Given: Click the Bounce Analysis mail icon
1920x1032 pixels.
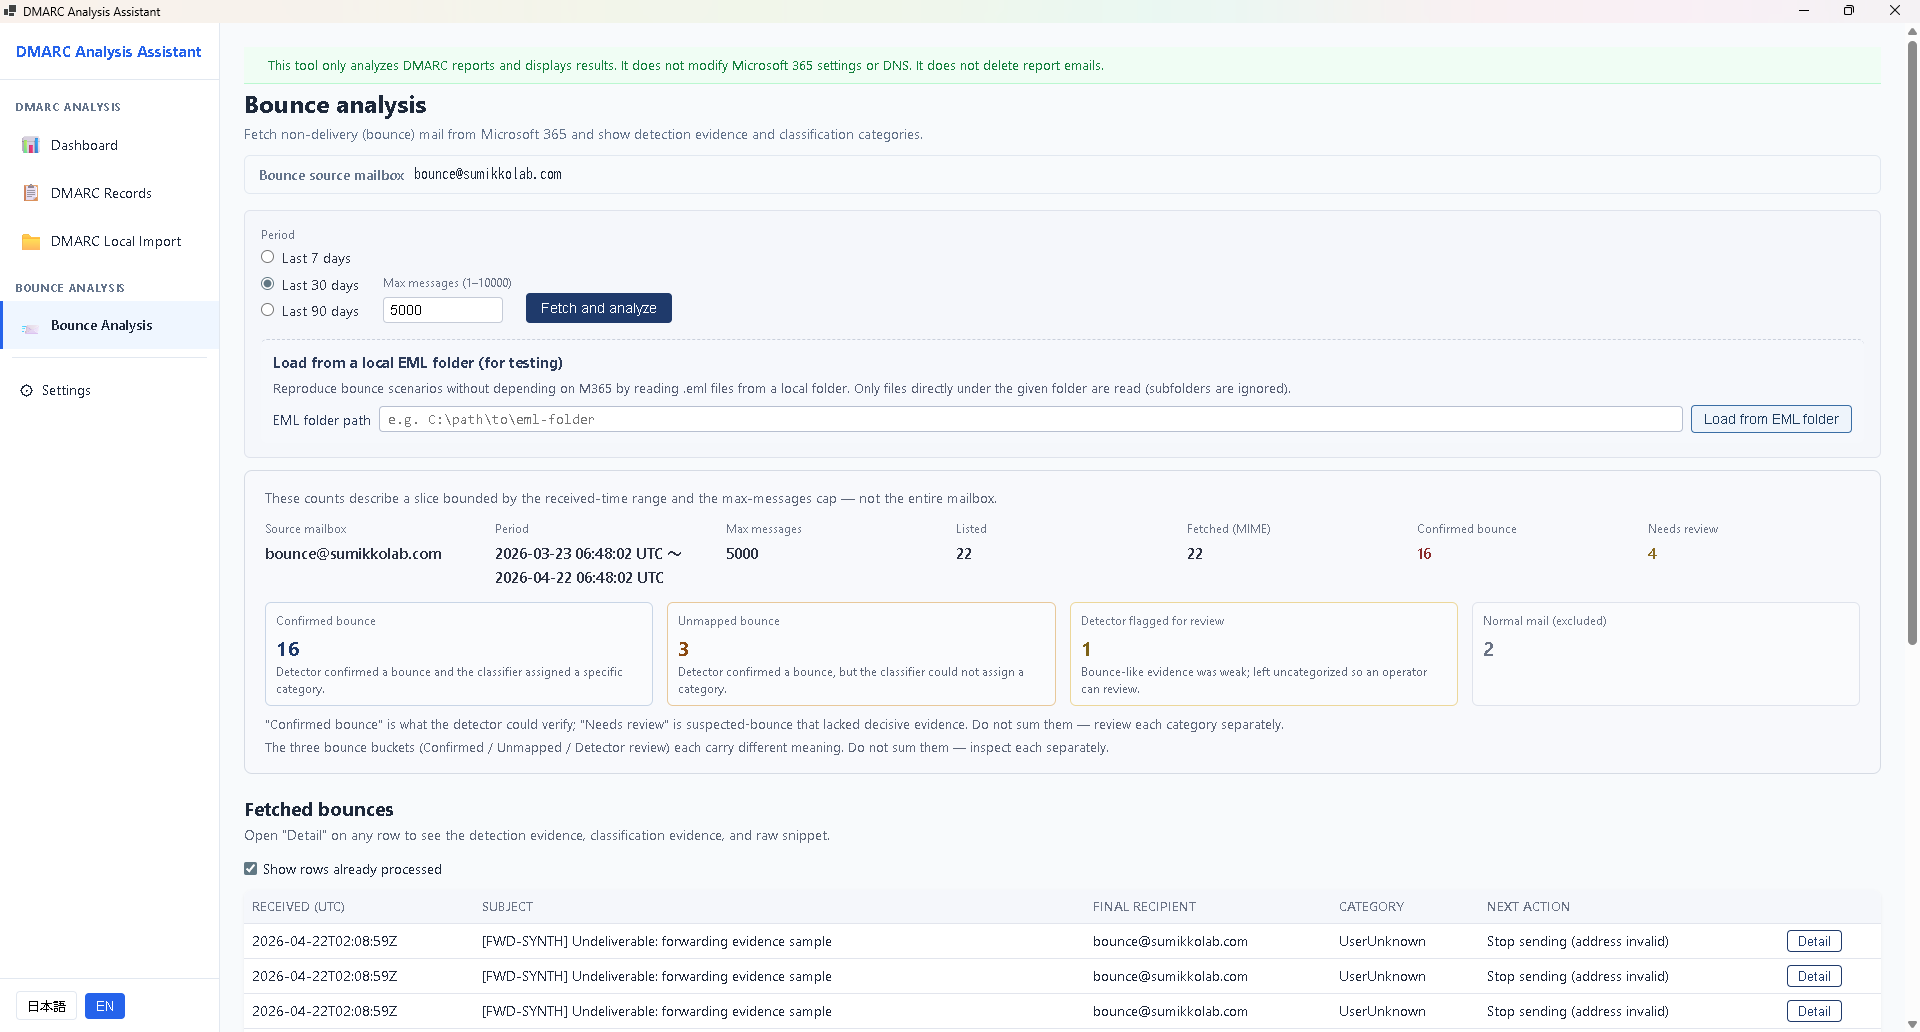Looking at the screenshot, I should tap(30, 326).
